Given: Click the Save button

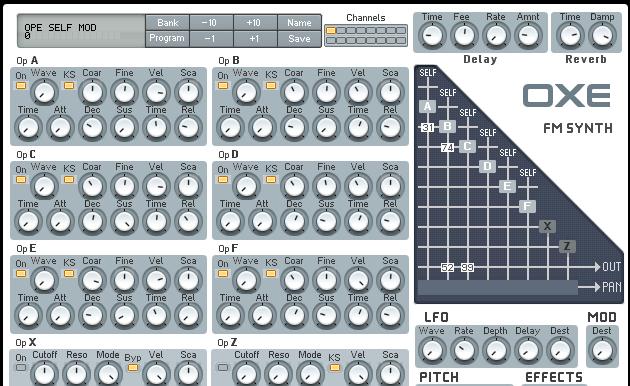Looking at the screenshot, I should (299, 39).
